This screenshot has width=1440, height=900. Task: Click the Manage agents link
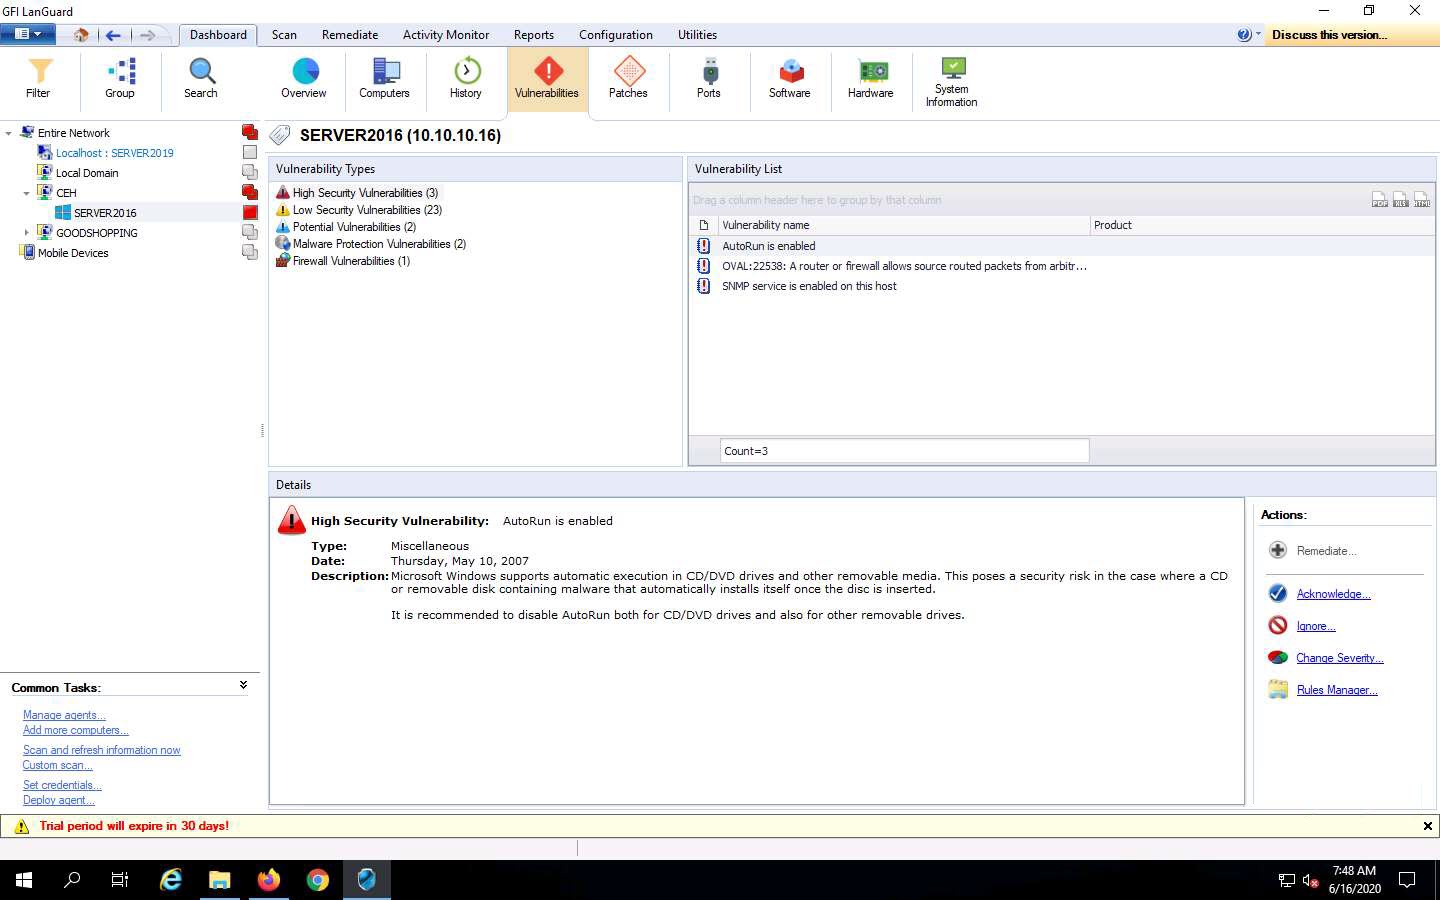click(x=64, y=715)
